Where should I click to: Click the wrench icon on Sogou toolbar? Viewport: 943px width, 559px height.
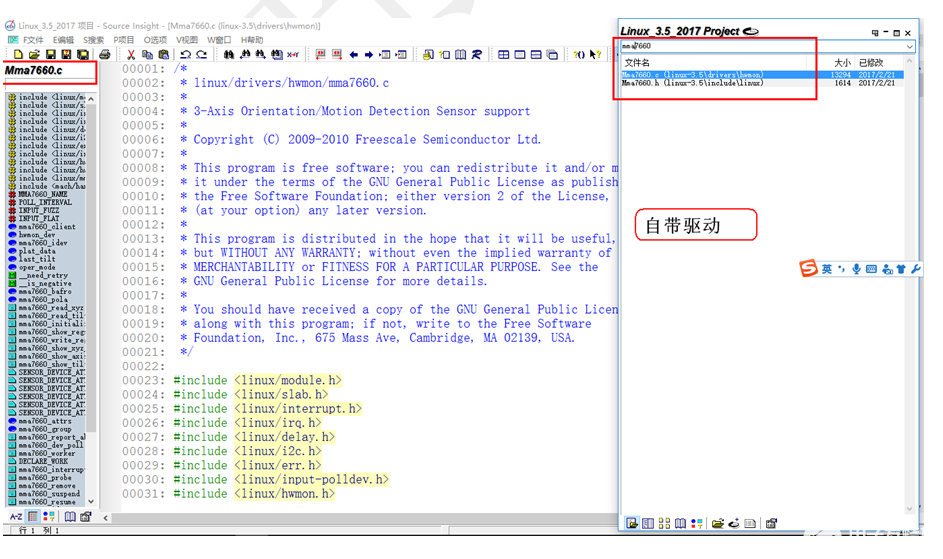point(915,269)
